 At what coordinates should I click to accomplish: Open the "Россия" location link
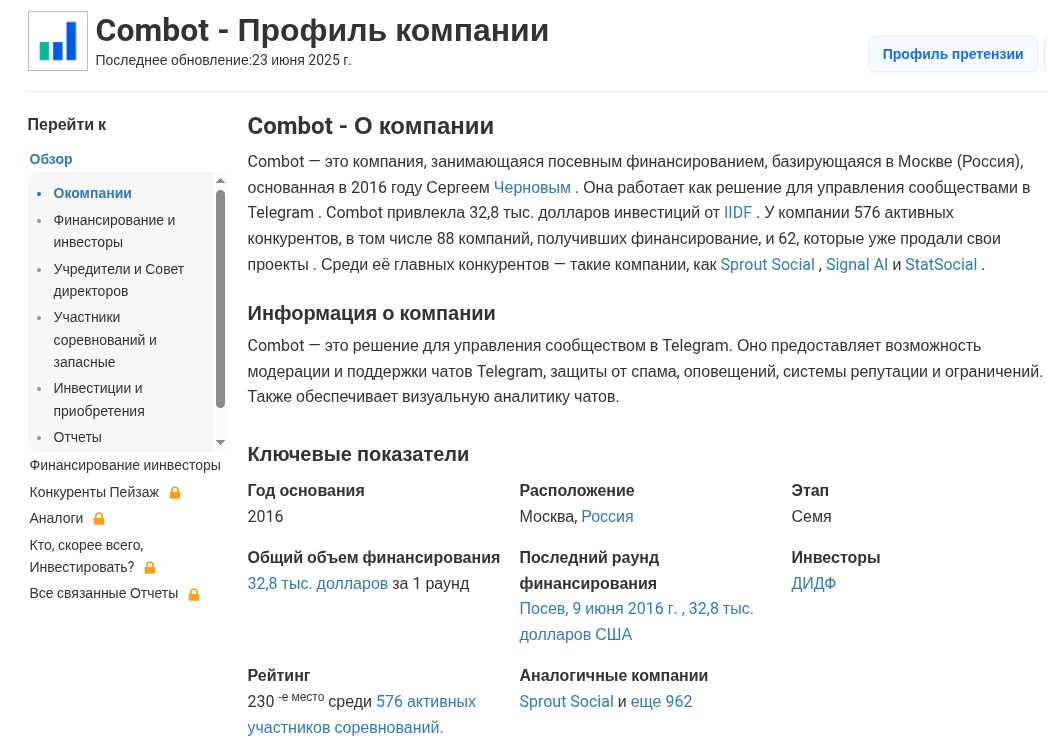[606, 516]
